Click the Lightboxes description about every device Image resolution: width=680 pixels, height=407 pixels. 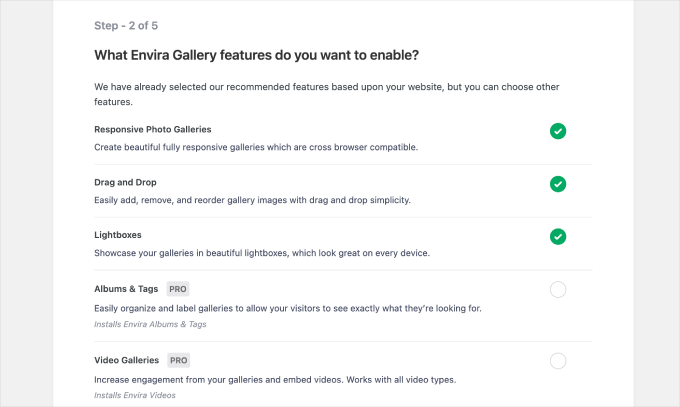261,253
